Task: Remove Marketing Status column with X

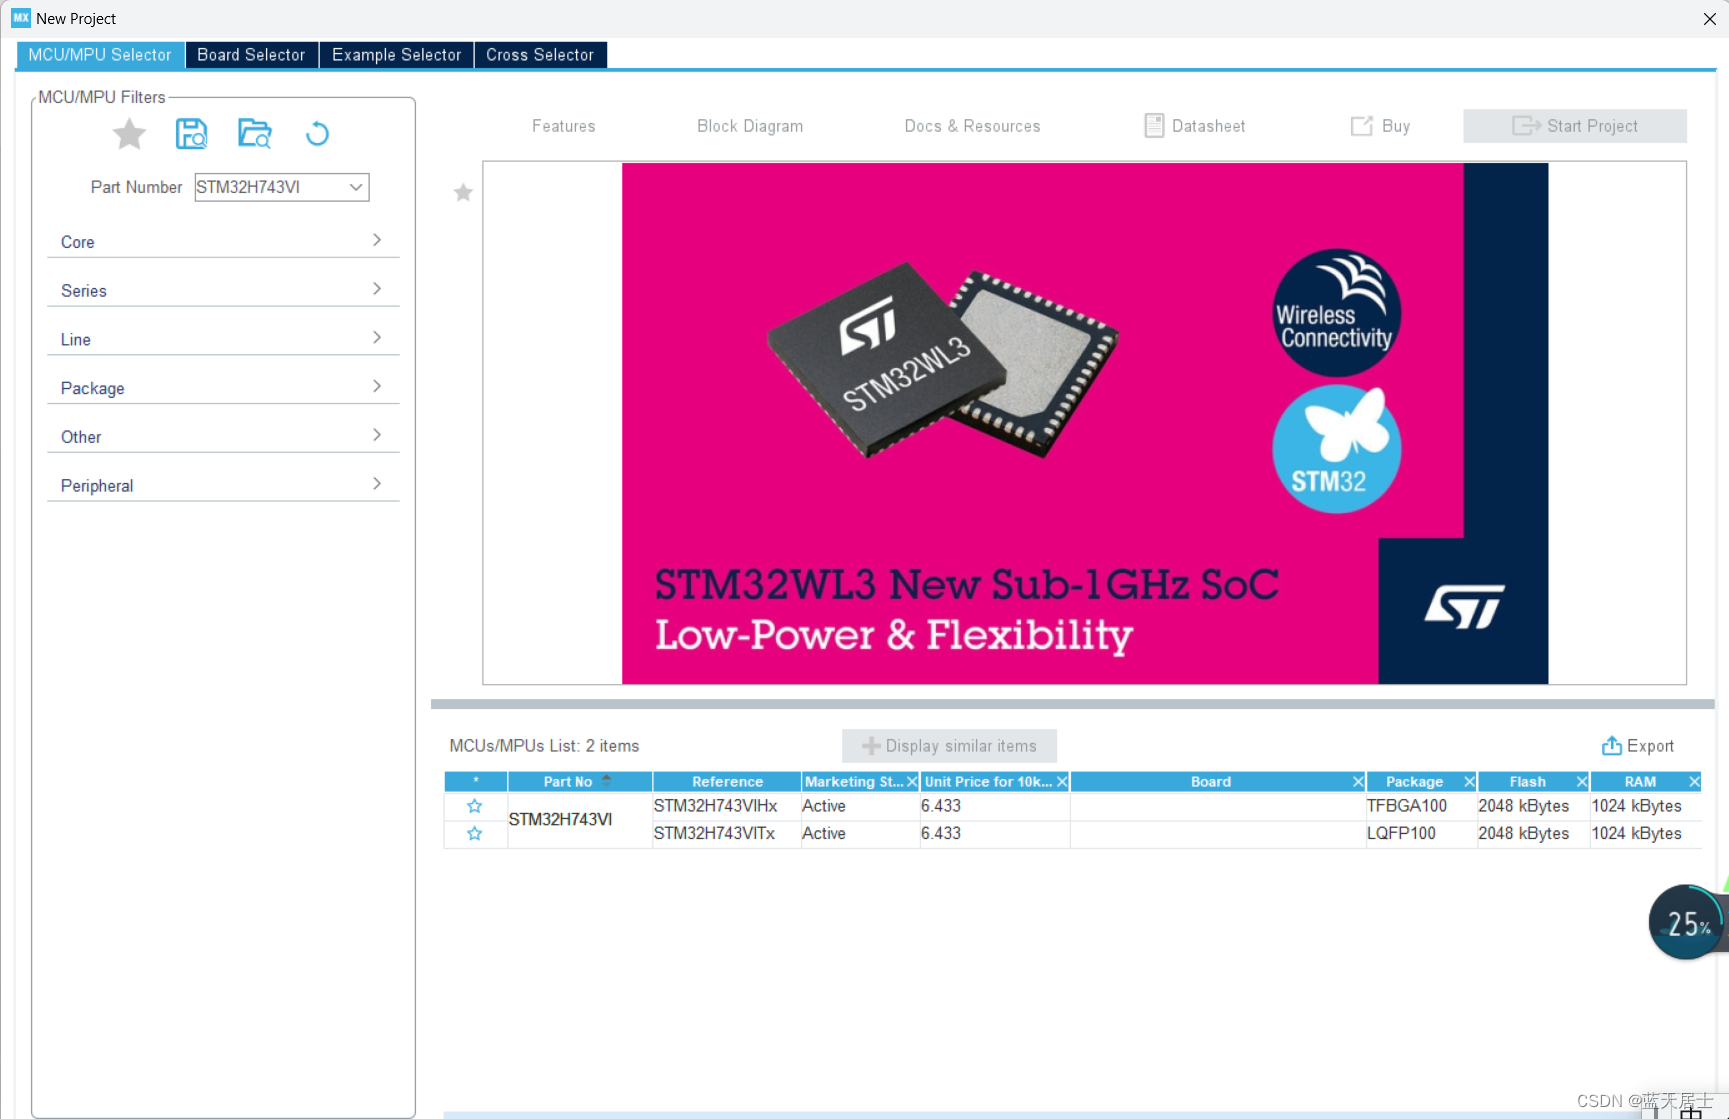Action: (x=911, y=782)
